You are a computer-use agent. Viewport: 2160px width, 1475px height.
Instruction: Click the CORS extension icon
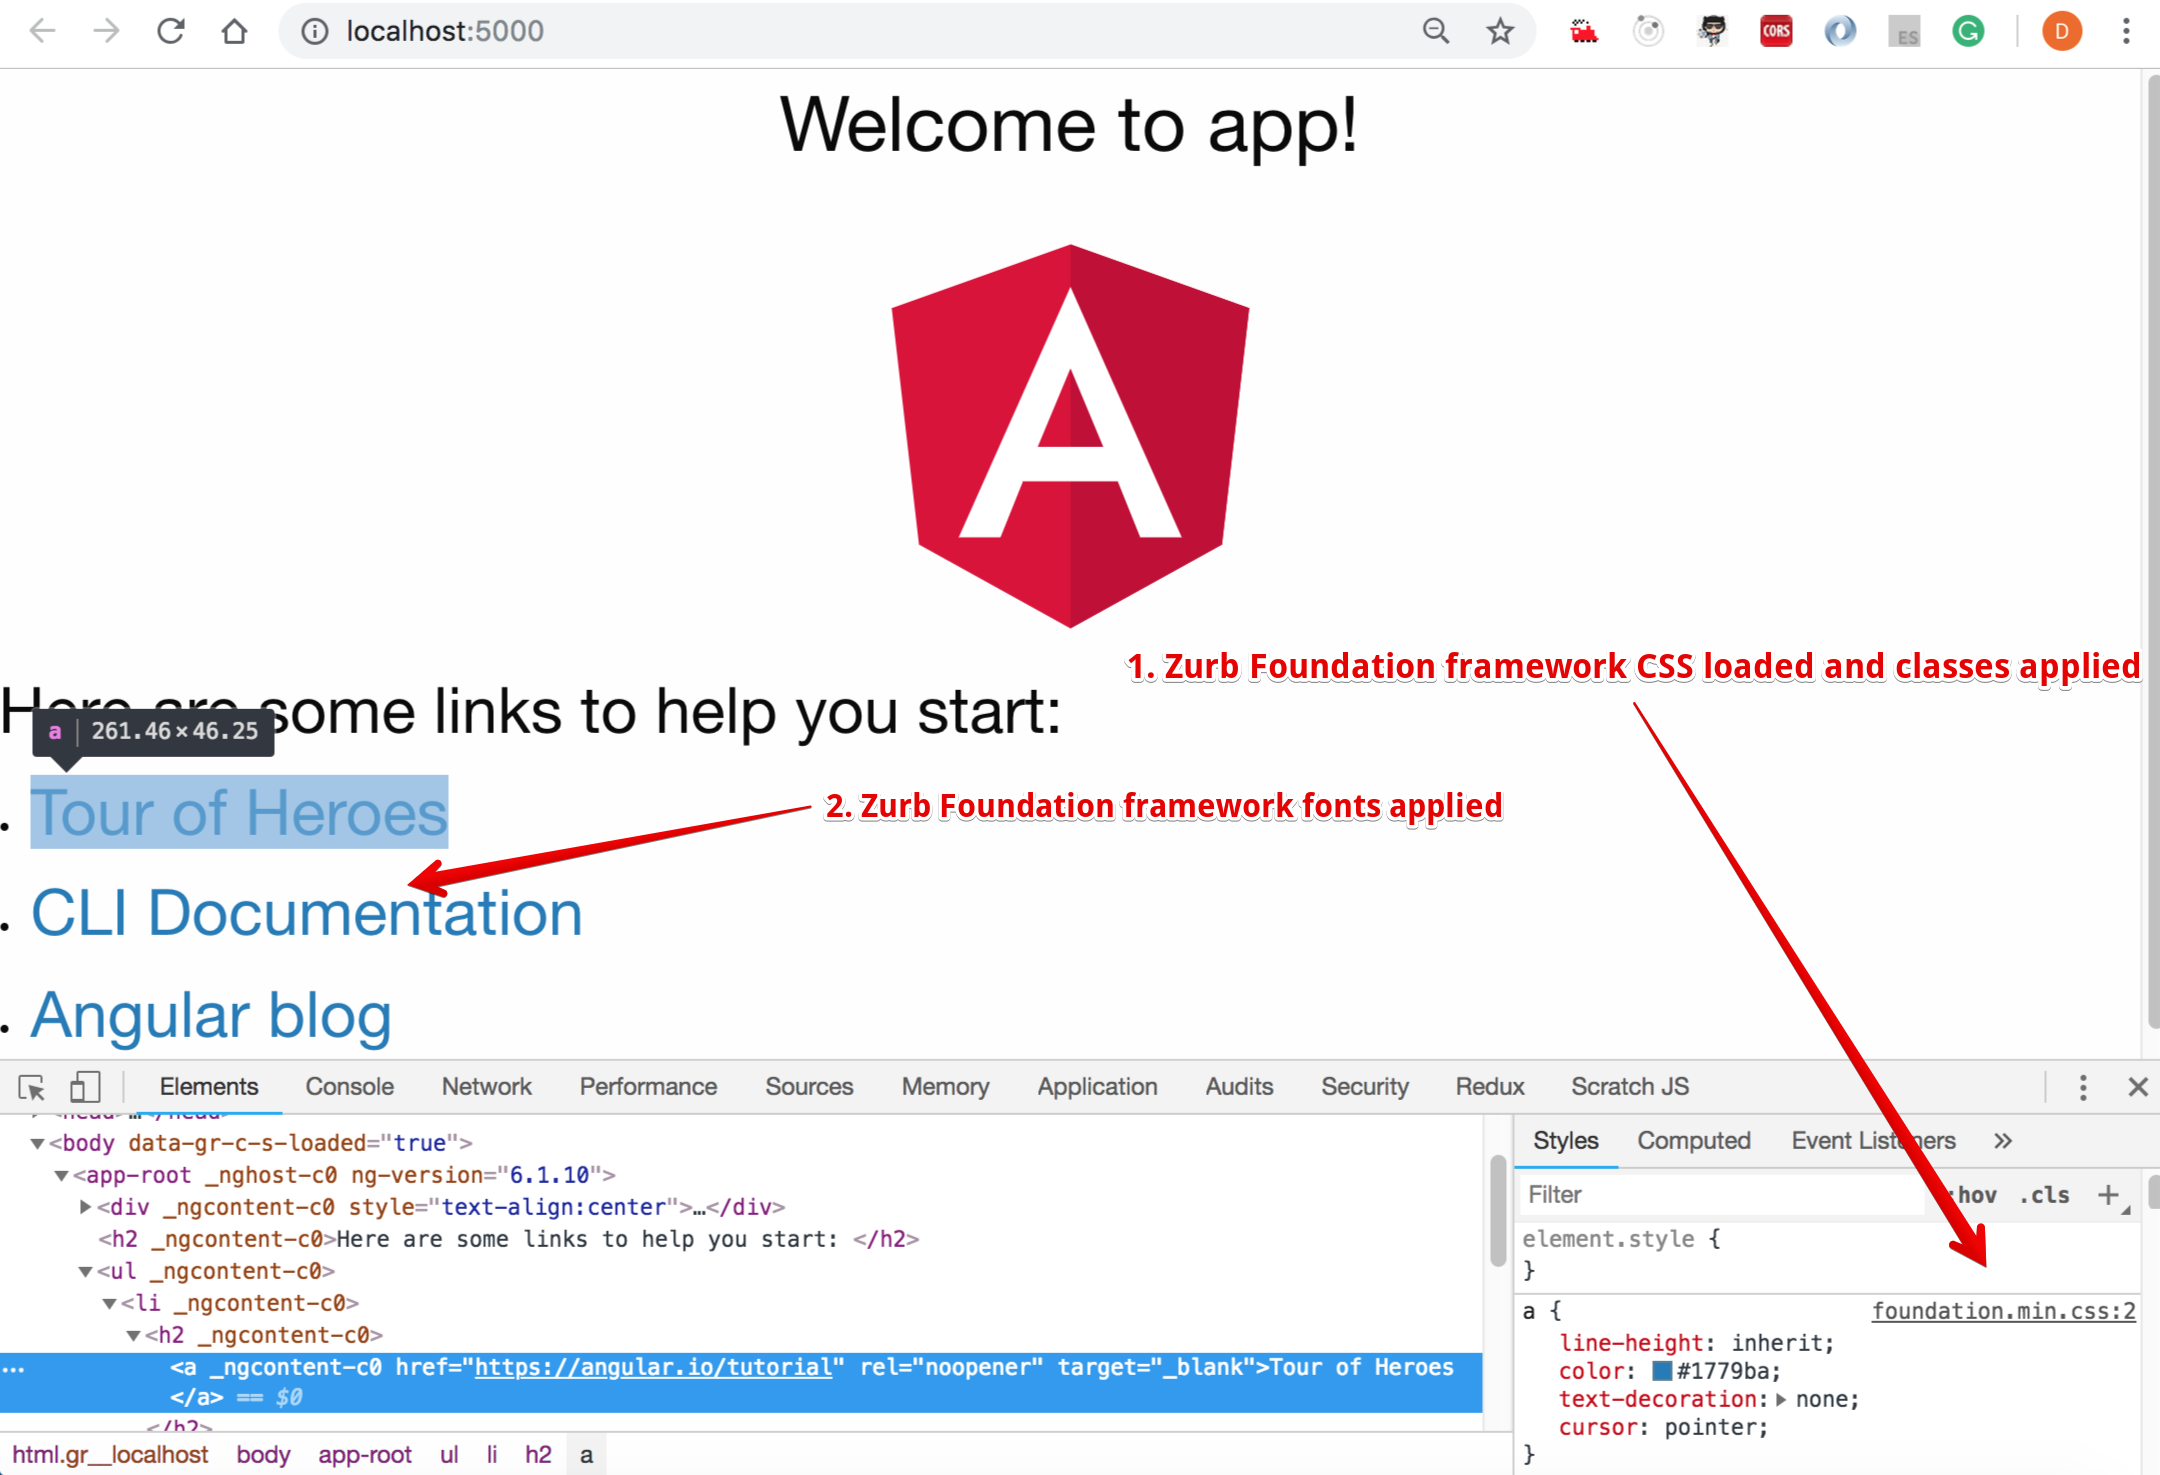1776,31
